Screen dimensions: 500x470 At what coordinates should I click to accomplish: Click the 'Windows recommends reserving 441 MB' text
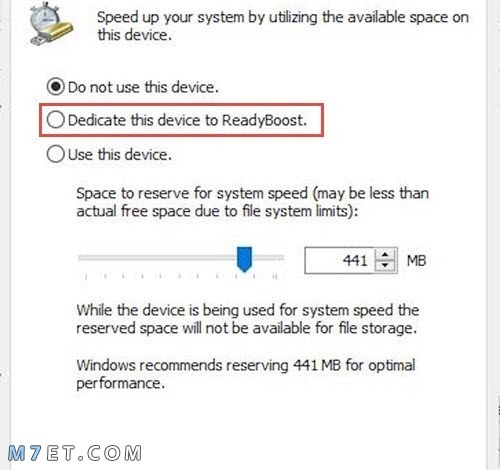click(x=246, y=374)
